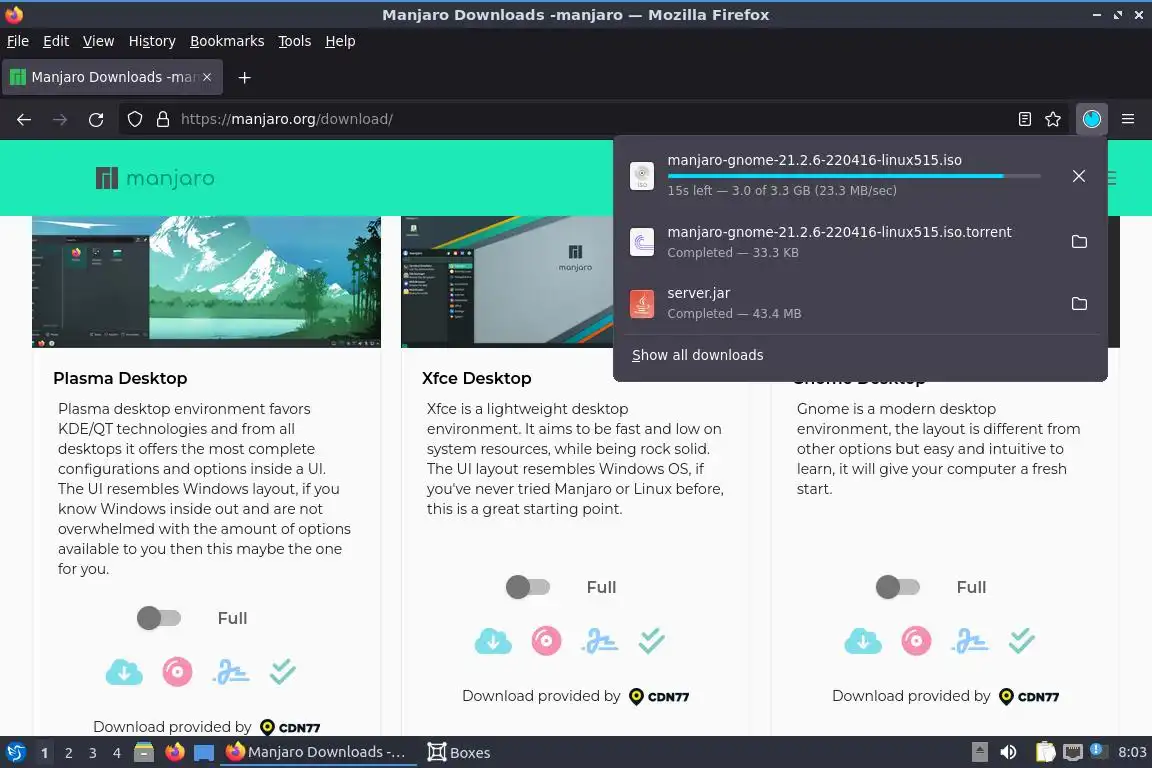Open the Edit menu
Viewport: 1152px width, 768px height.
56,41
